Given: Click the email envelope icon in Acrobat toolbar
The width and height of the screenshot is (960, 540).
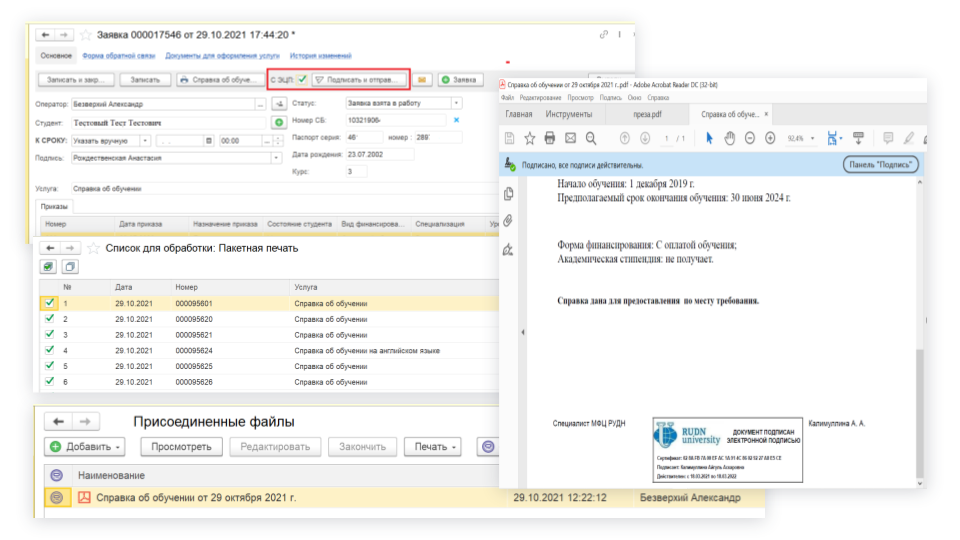Looking at the screenshot, I should click(570, 138).
